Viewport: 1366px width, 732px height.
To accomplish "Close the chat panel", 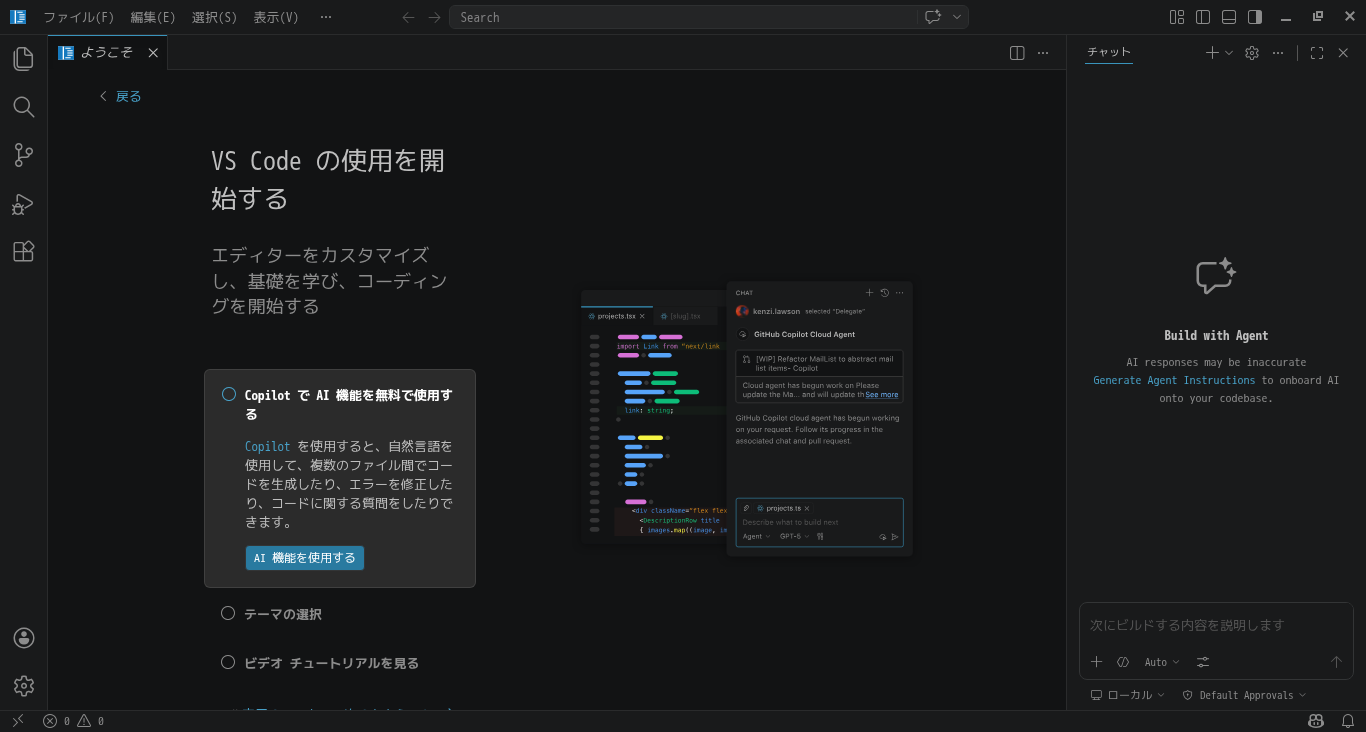I will pyautogui.click(x=1343, y=53).
